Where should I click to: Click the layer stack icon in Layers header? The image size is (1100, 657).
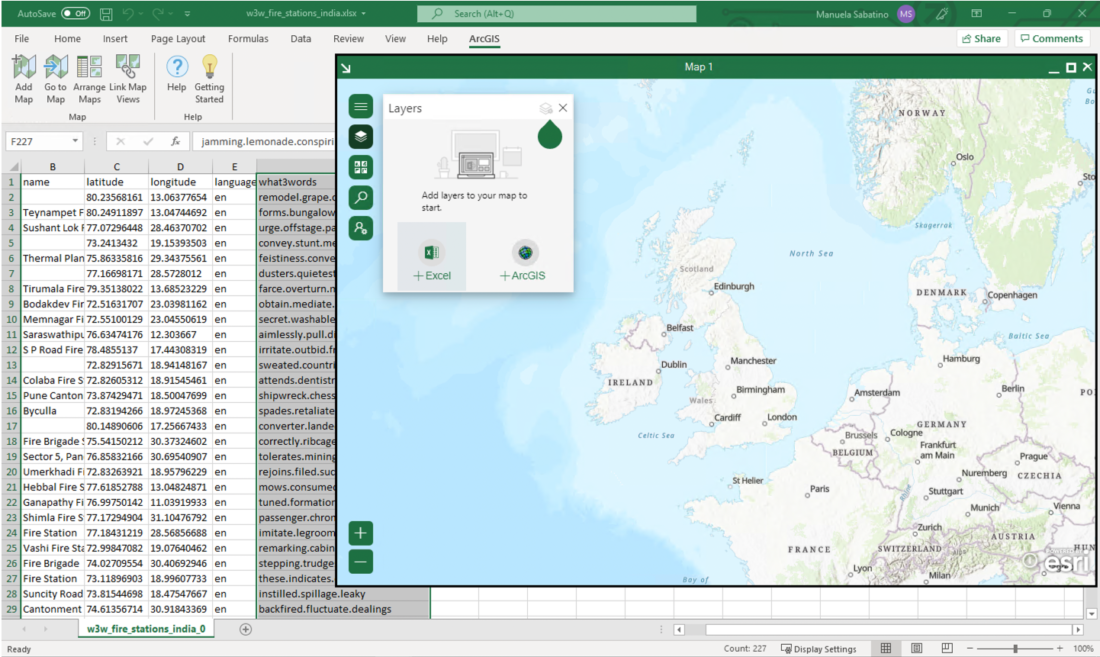point(545,109)
